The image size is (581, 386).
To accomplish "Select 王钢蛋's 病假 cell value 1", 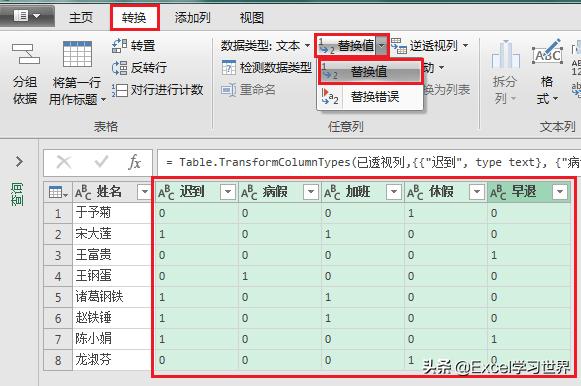I will coord(280,276).
